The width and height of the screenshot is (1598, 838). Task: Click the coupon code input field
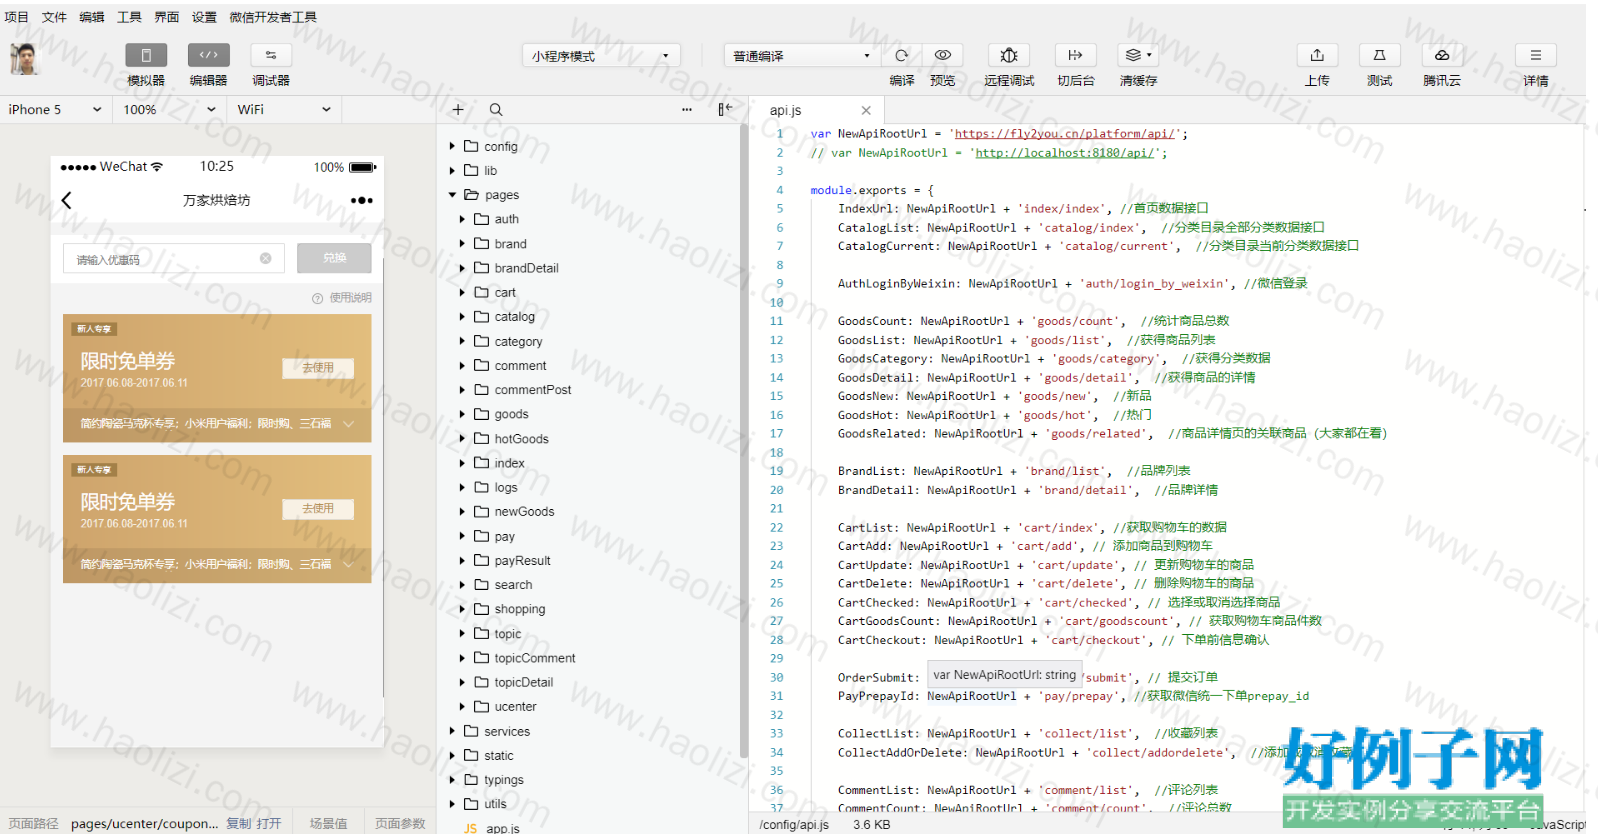point(173,258)
